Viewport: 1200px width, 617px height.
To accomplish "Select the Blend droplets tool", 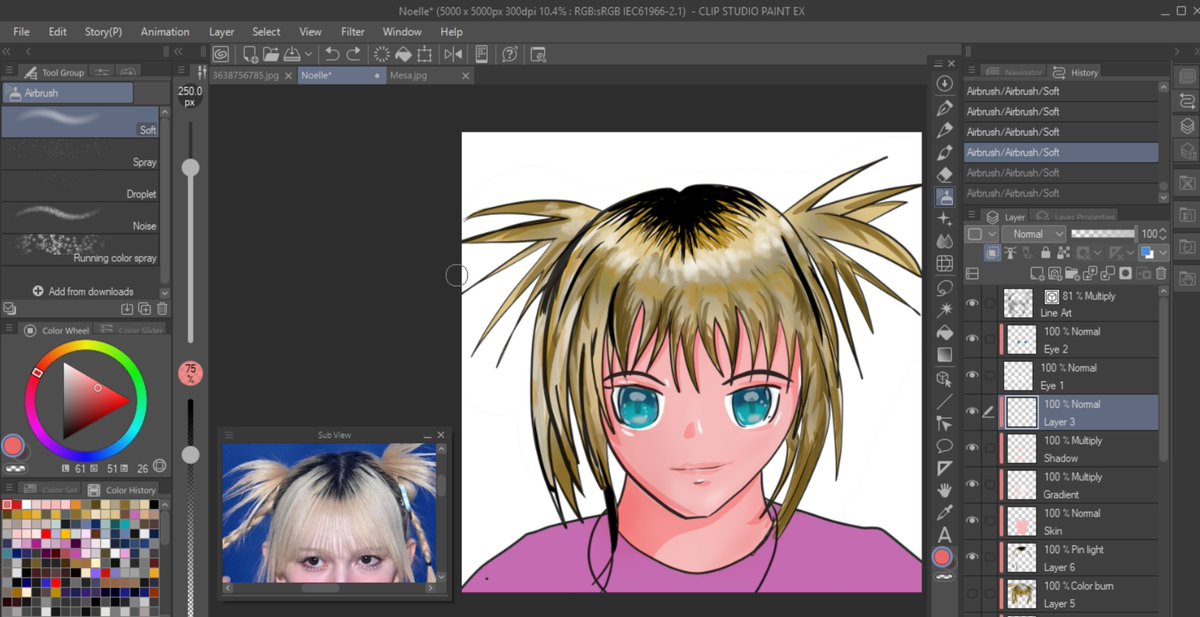I will click(944, 241).
